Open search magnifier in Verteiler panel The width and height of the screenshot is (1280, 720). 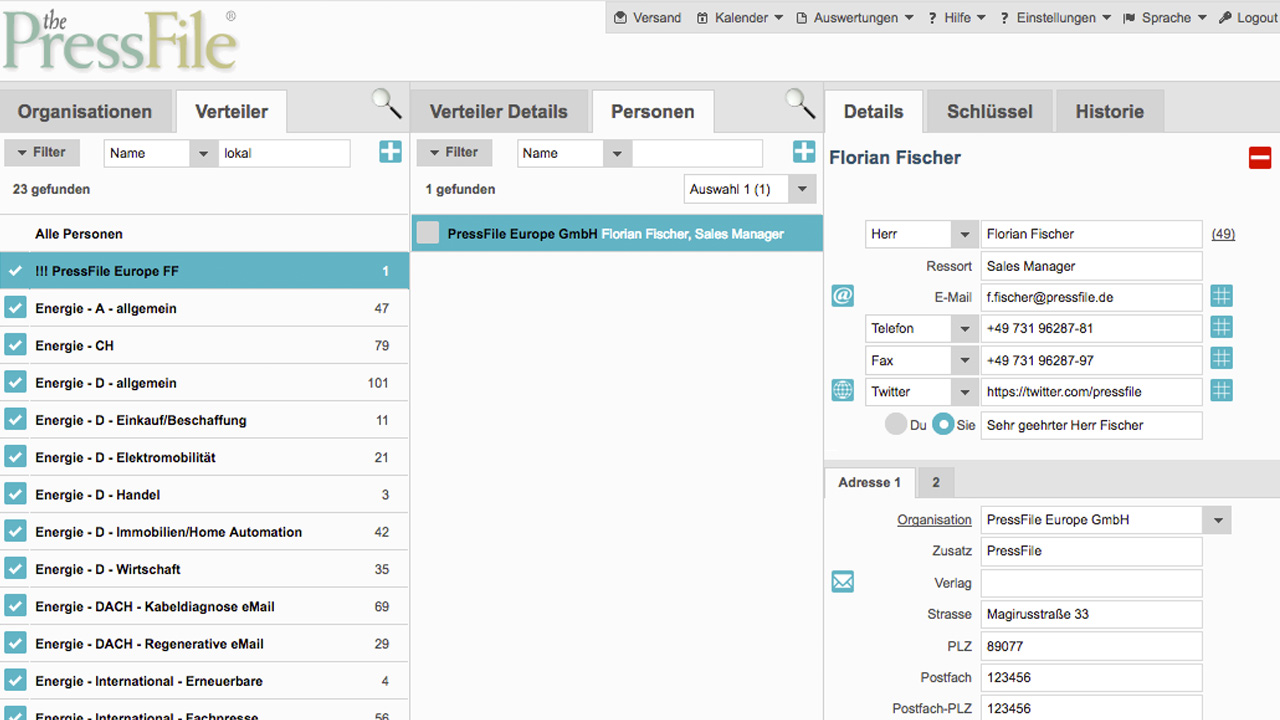(x=386, y=103)
